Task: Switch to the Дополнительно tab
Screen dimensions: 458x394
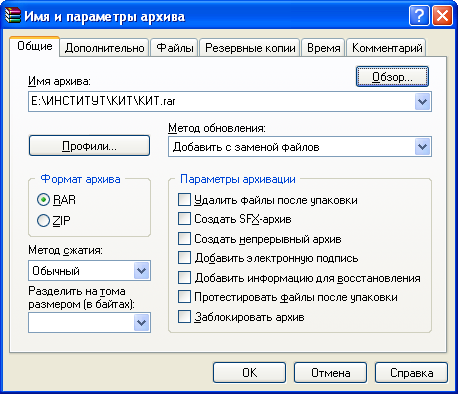Action: point(104,48)
